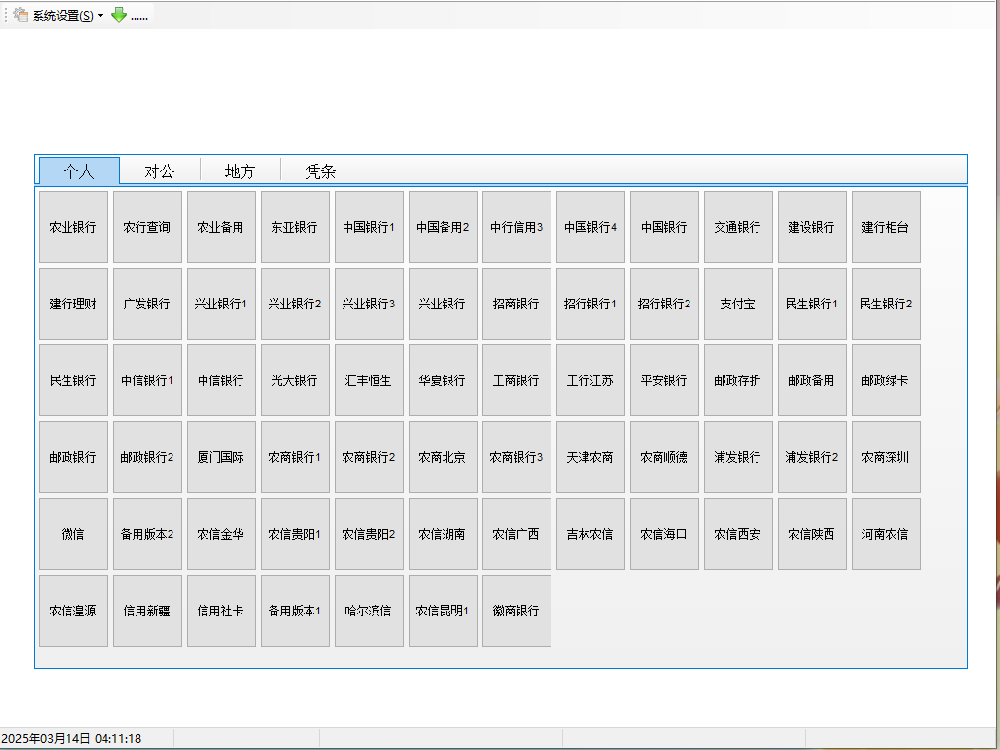Open the 光大银行 button
This screenshot has height=750, width=1000.
pos(295,381)
